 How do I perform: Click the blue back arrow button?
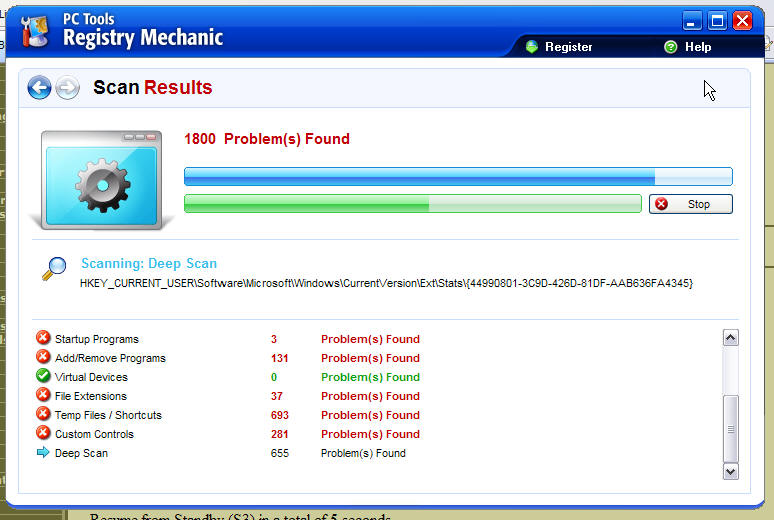point(39,87)
